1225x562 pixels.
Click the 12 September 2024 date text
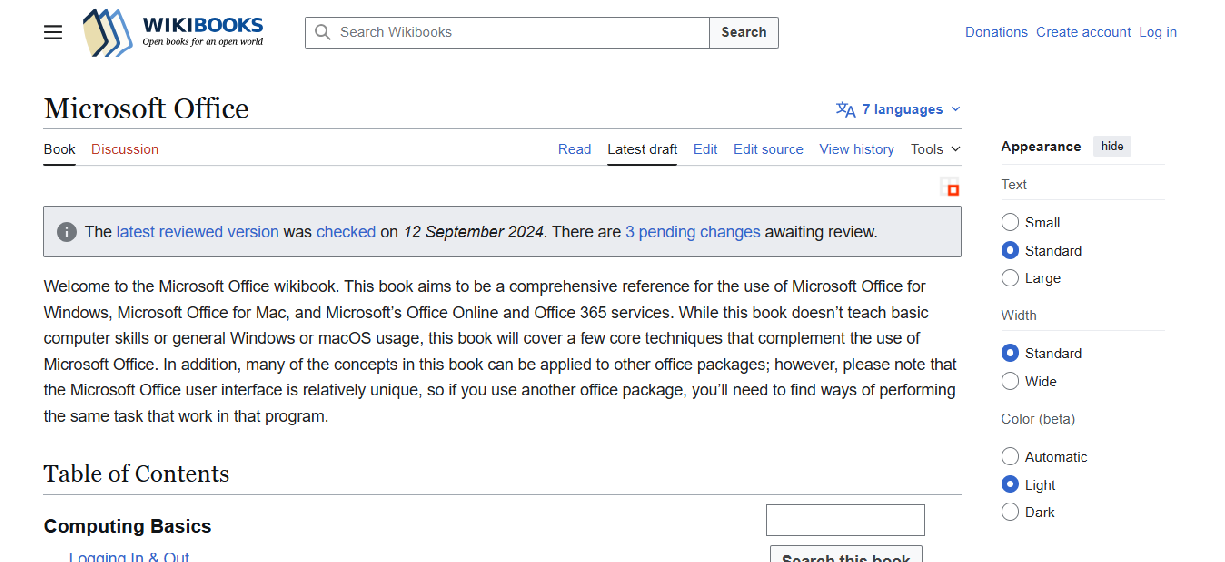click(473, 232)
